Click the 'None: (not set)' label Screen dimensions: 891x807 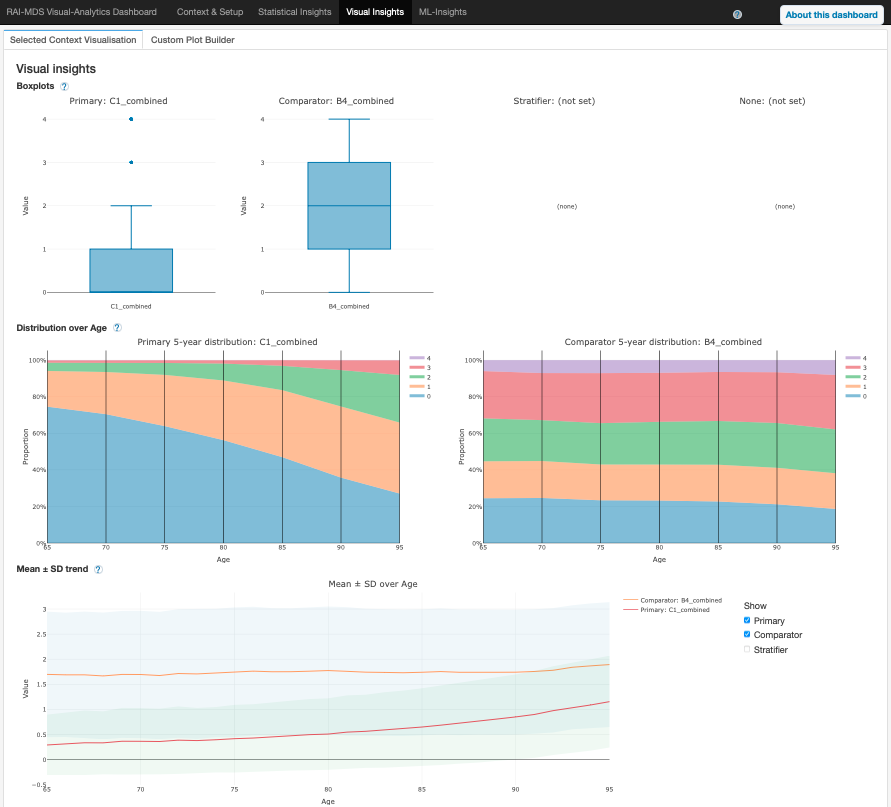(x=772, y=101)
